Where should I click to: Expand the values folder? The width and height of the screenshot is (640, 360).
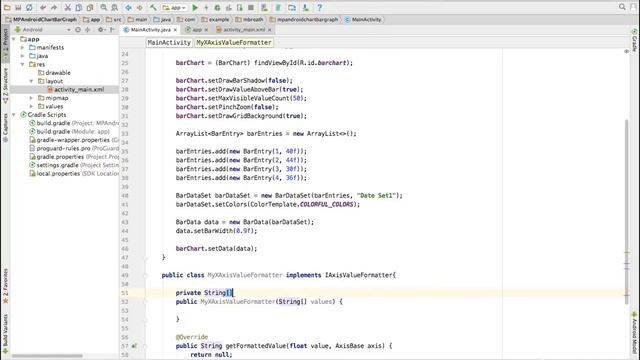pos(31,107)
